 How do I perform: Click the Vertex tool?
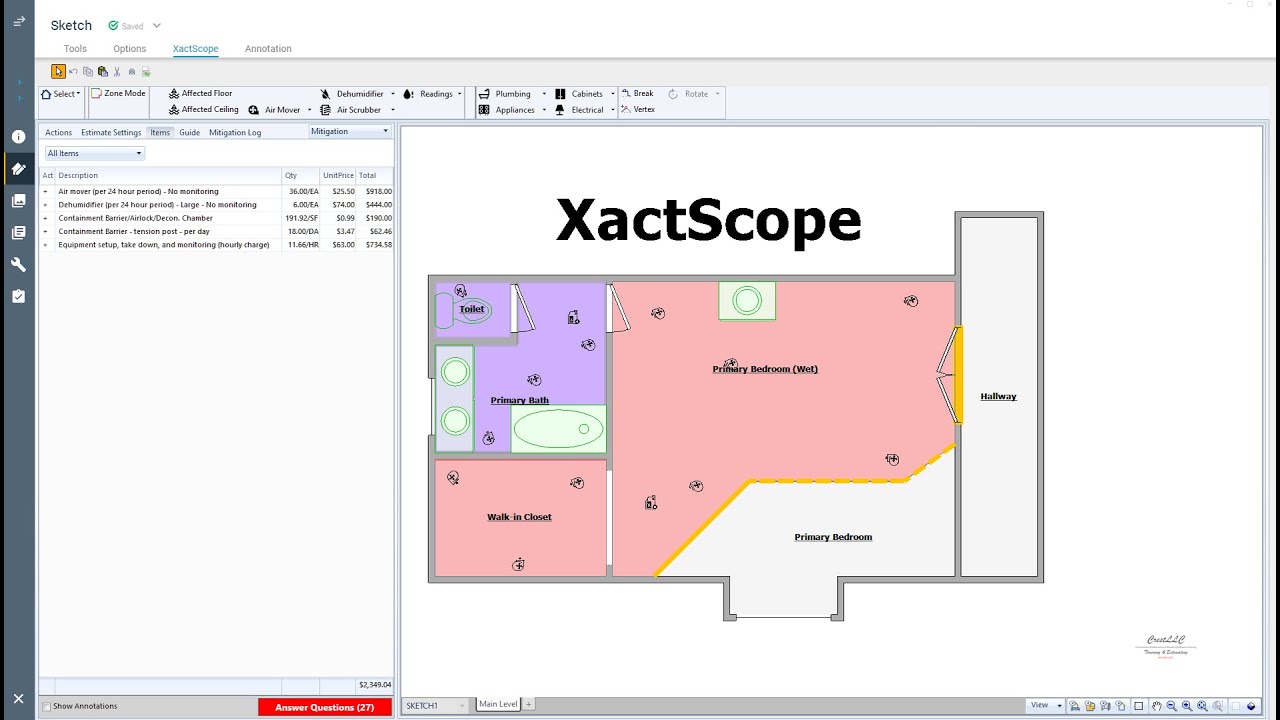[x=638, y=109]
